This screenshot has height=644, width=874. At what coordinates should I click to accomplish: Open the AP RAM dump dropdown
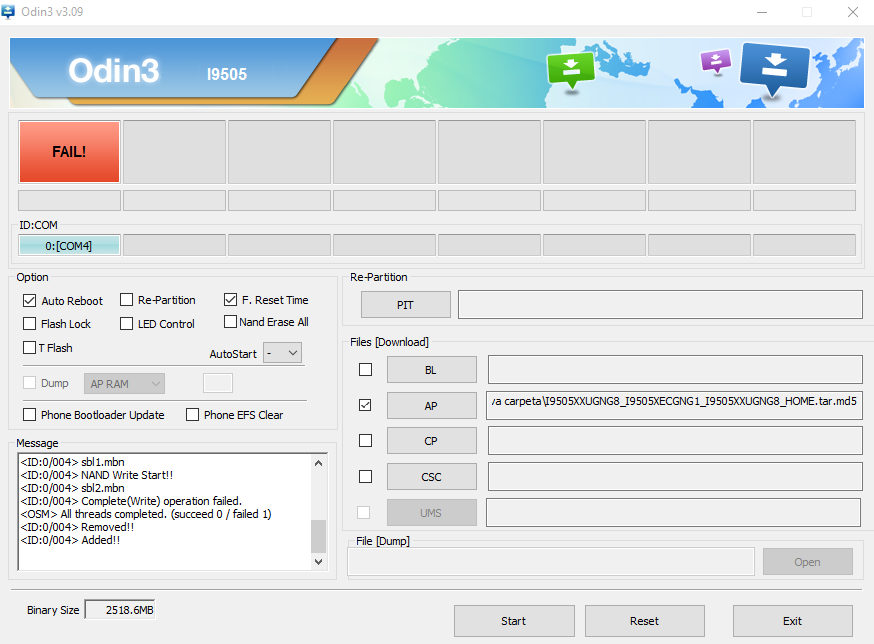[x=124, y=384]
